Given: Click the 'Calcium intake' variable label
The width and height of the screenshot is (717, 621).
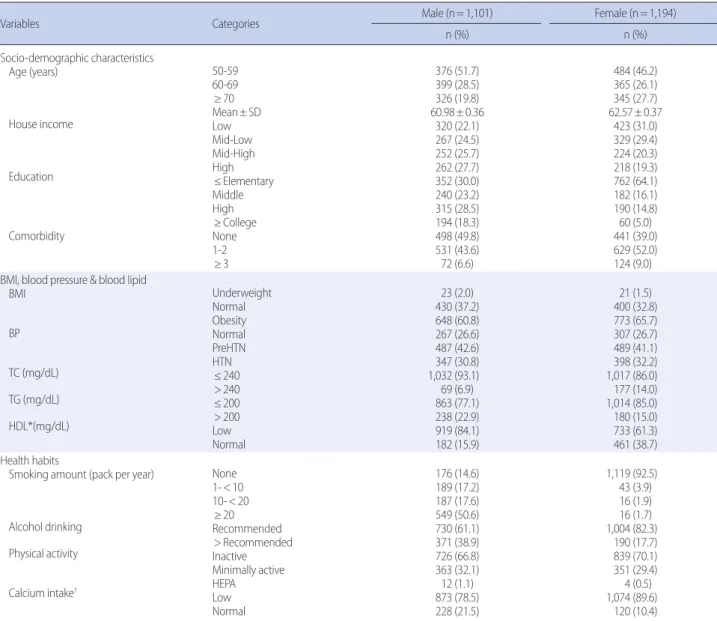Looking at the screenshot, I should point(42,593).
